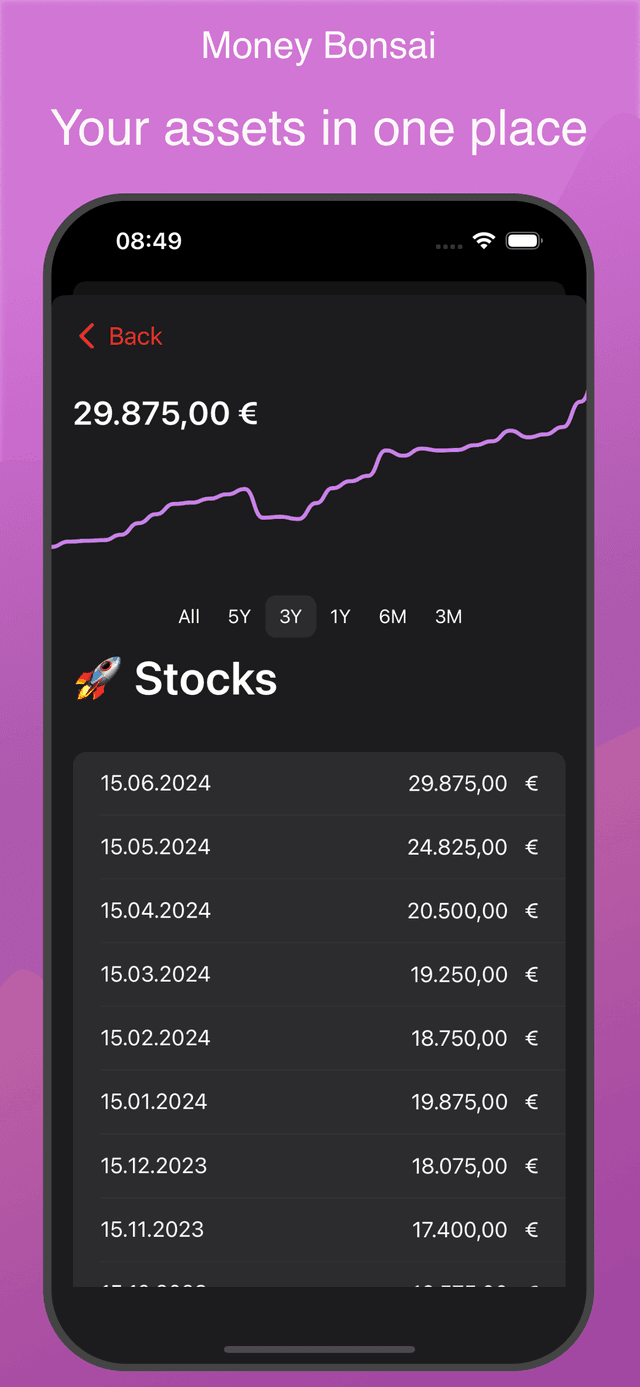This screenshot has width=640, height=1387.
Task: Tap the Wi-Fi status icon
Action: point(484,241)
